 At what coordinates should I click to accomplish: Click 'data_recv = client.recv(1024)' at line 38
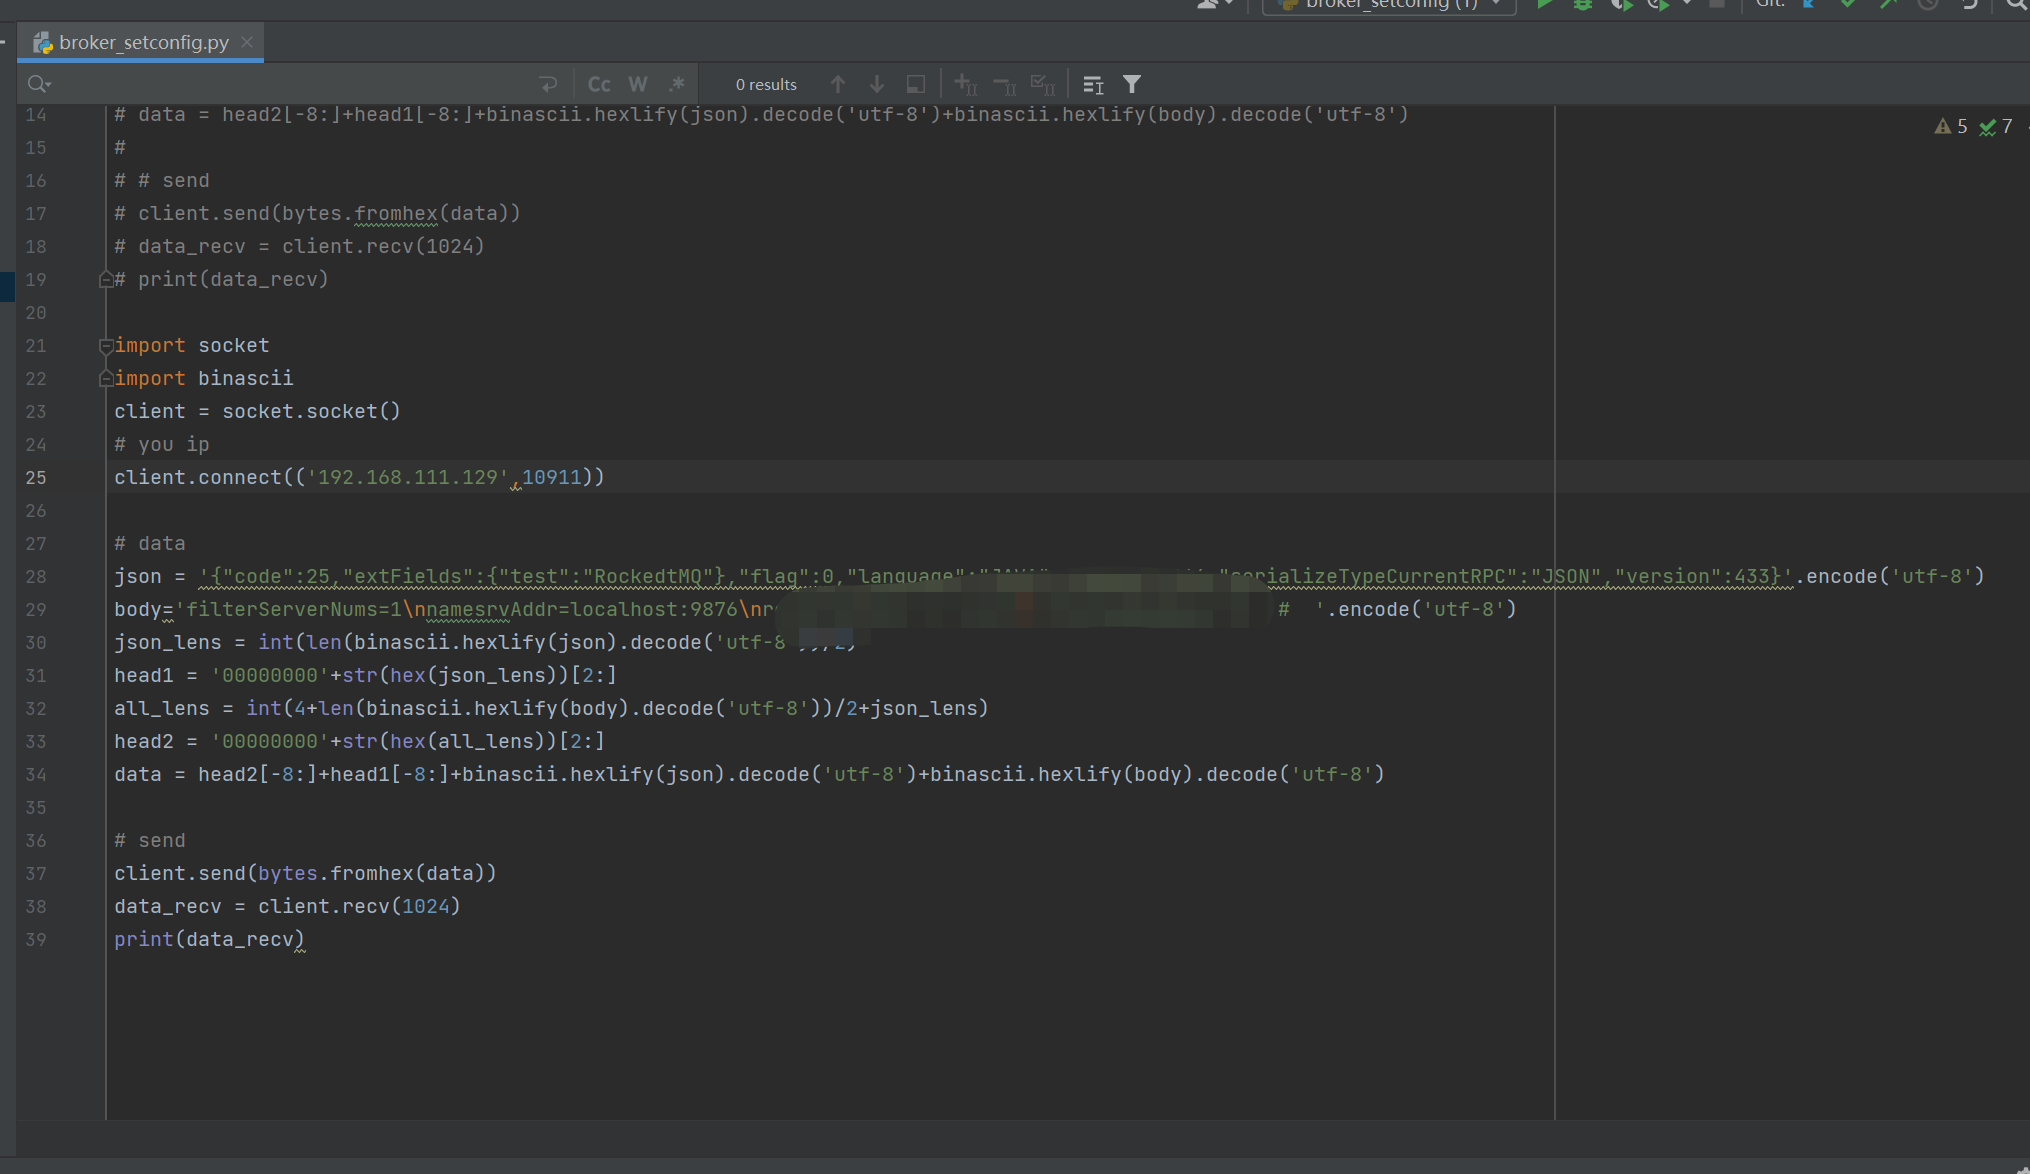click(x=287, y=907)
